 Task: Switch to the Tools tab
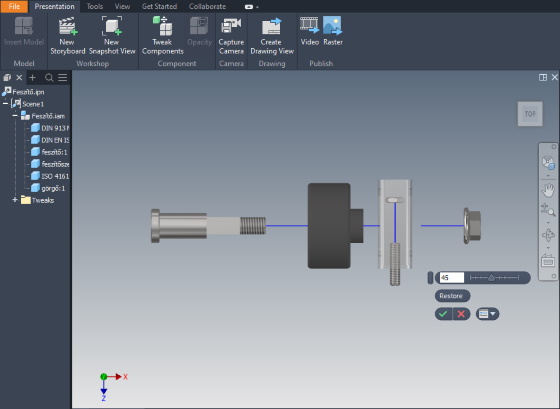click(95, 6)
